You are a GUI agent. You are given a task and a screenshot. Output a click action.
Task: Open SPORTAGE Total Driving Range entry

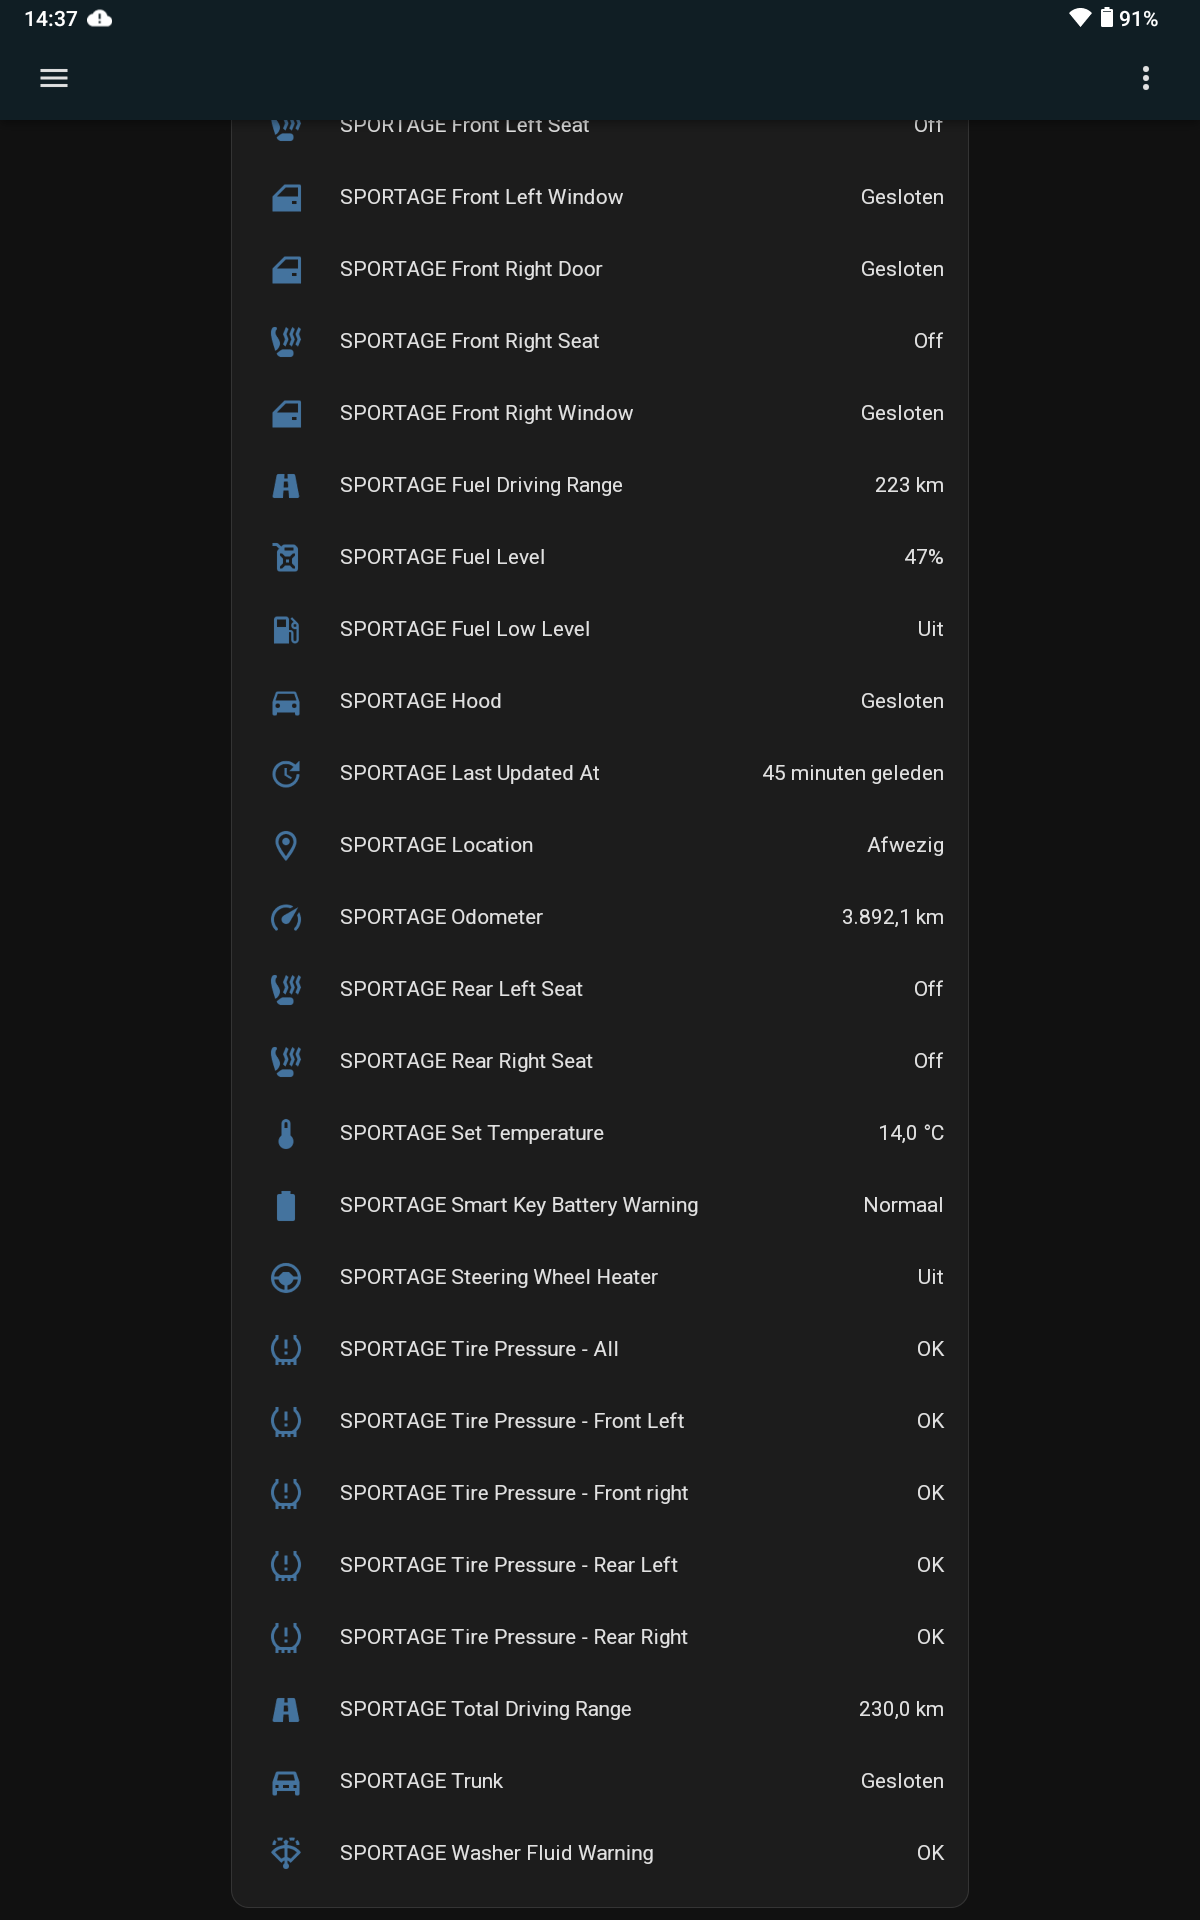pyautogui.click(x=485, y=1709)
